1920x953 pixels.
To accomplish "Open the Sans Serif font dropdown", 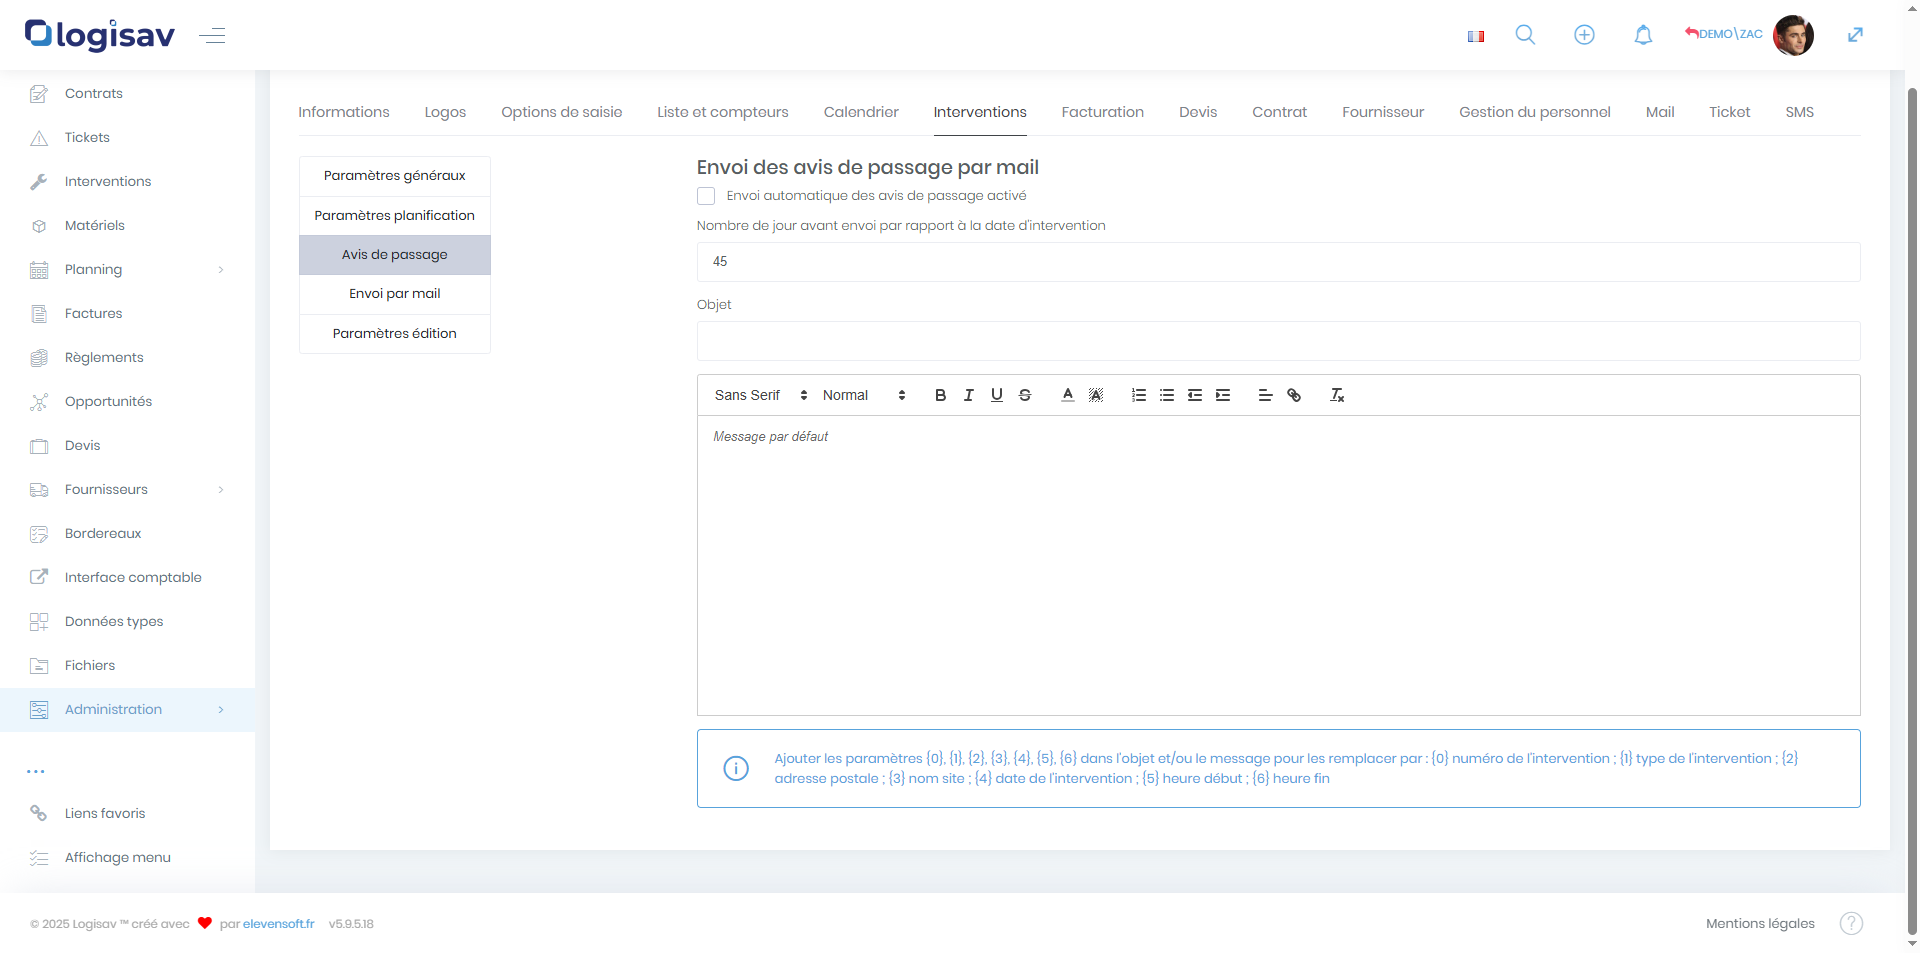I will pos(760,395).
